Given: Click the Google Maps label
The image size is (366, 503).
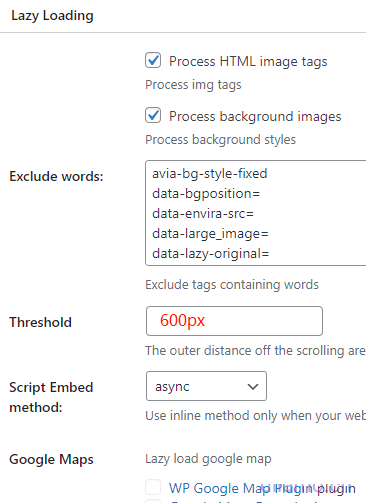Looking at the screenshot, I should pos(51,459).
